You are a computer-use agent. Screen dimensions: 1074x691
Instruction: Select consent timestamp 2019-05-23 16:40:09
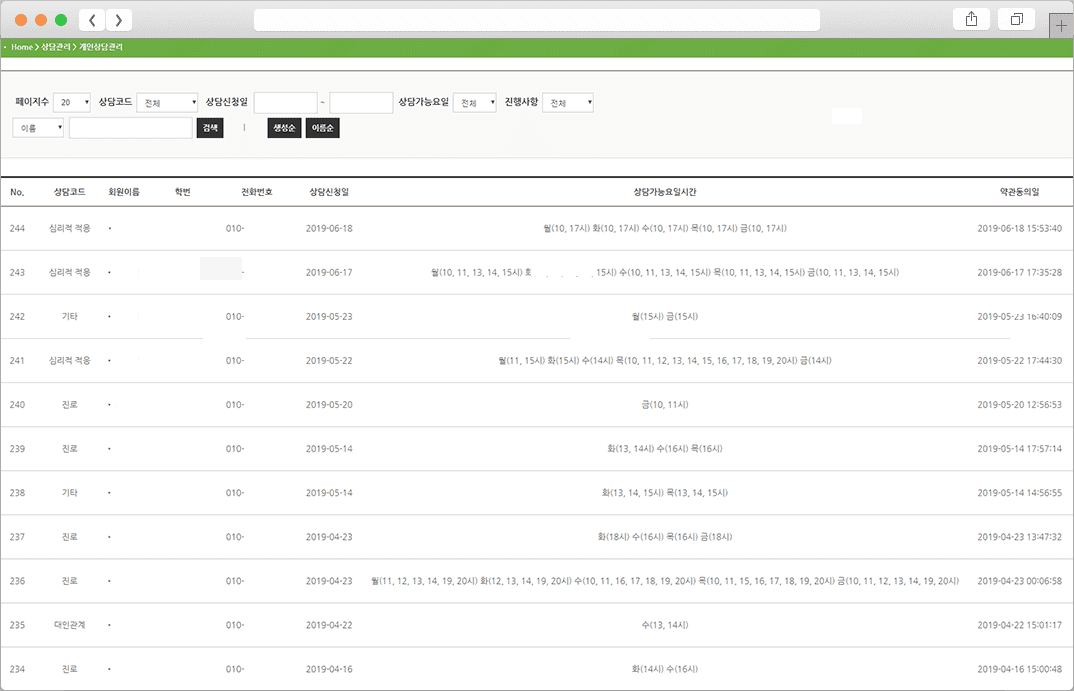point(1020,316)
